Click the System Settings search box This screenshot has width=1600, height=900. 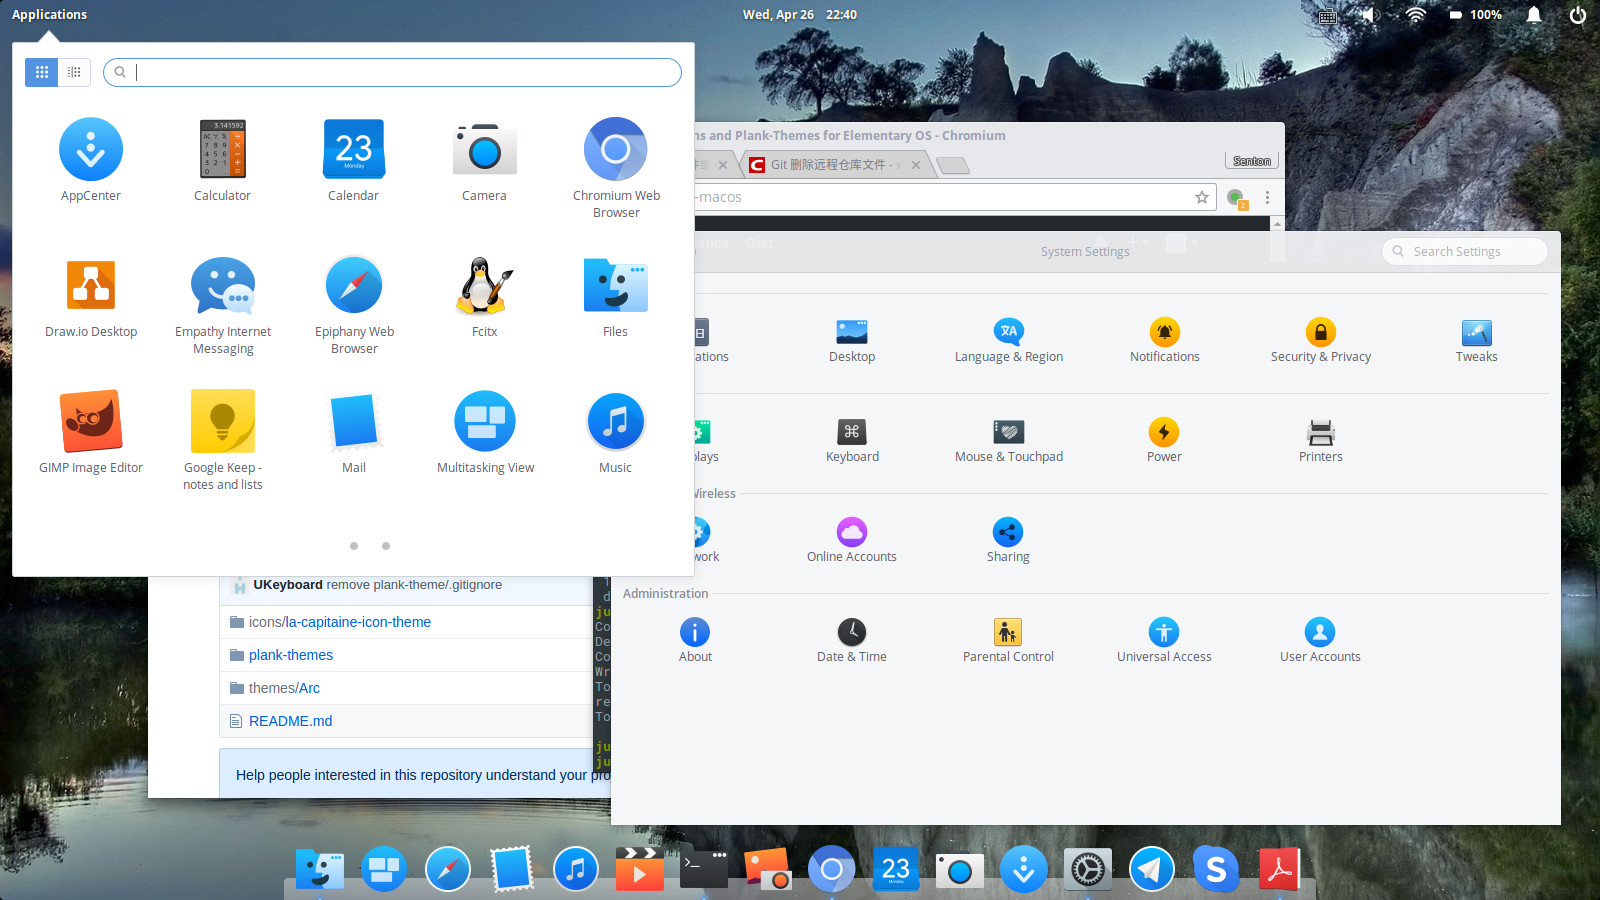(x=1465, y=251)
